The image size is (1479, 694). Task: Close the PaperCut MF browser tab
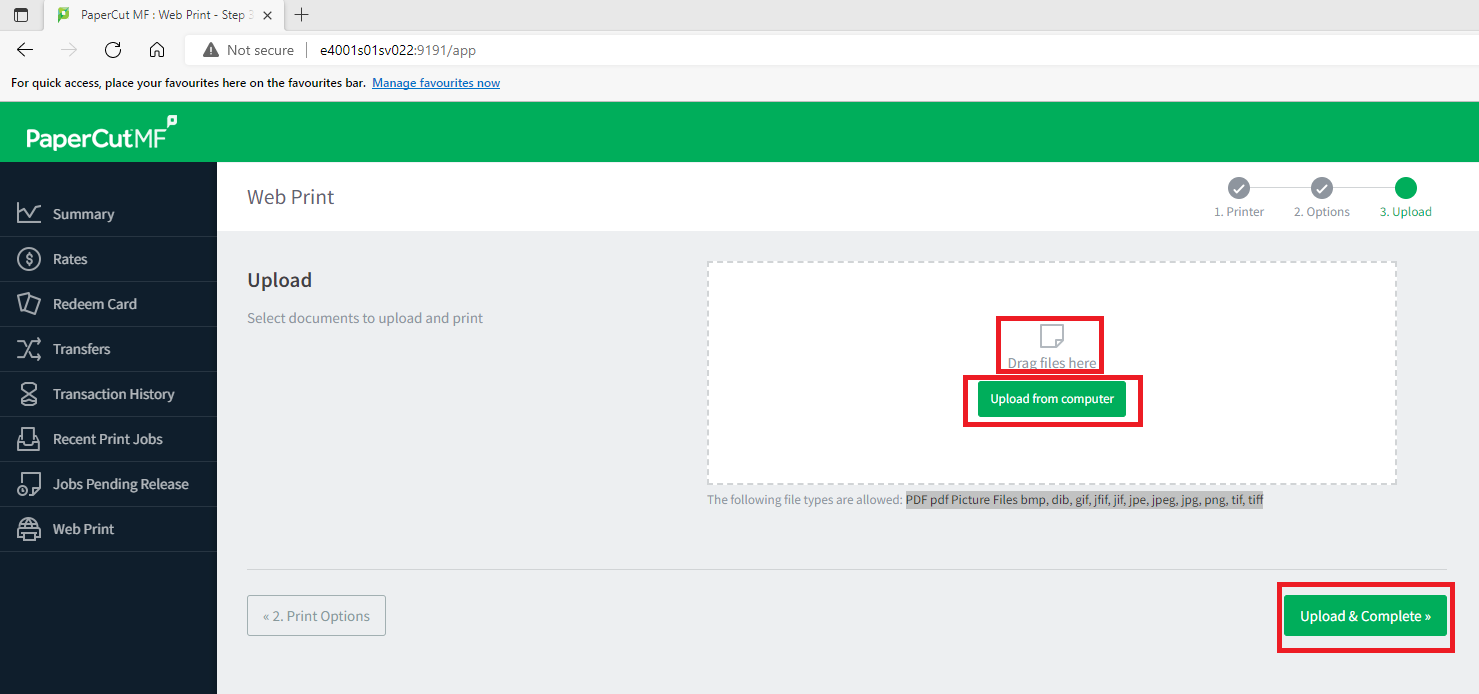(267, 15)
